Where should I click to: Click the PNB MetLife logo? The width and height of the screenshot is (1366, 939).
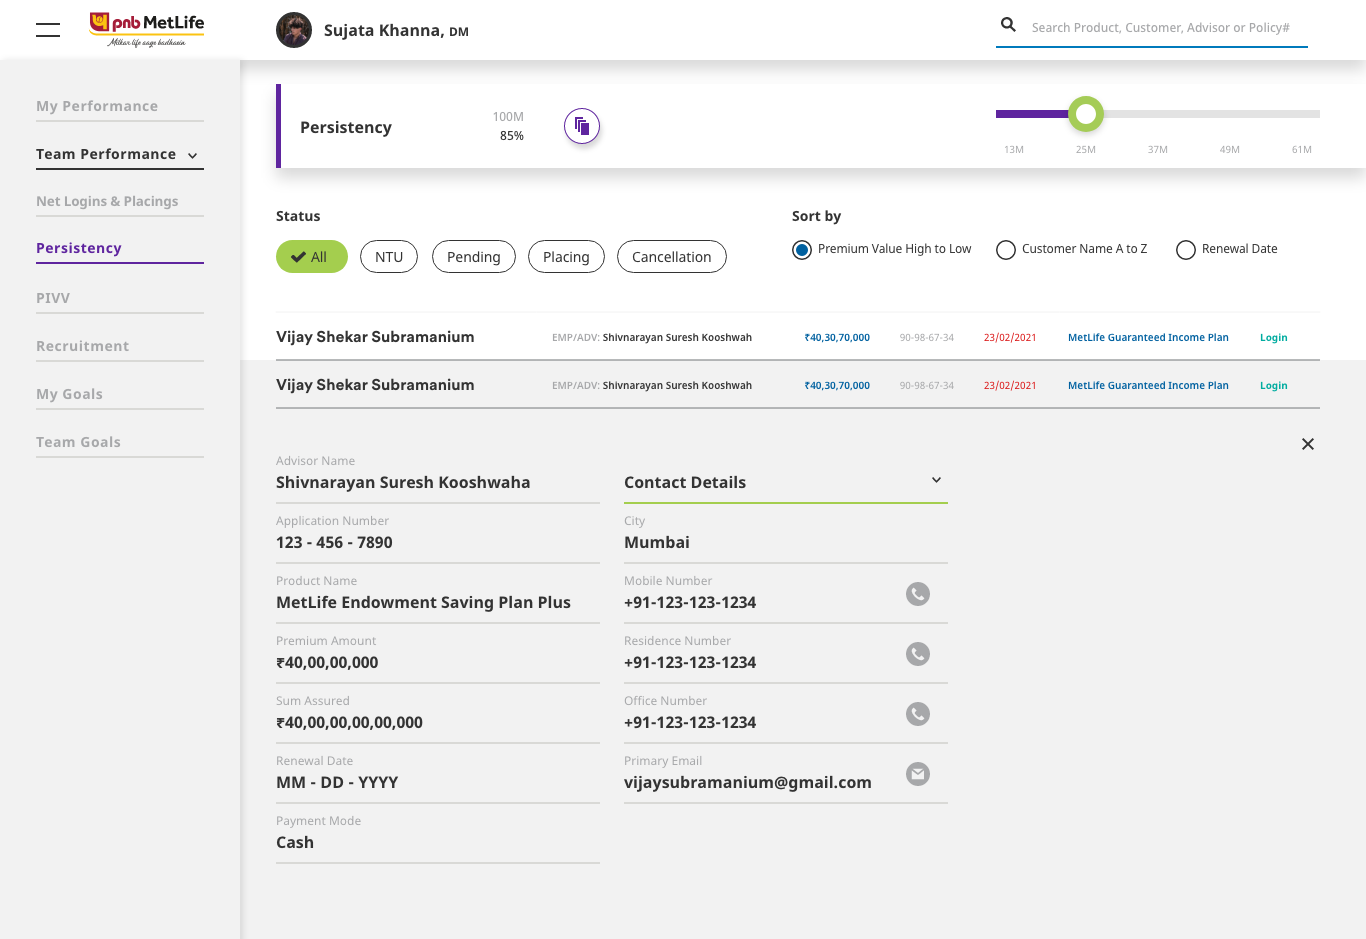pos(147,29)
